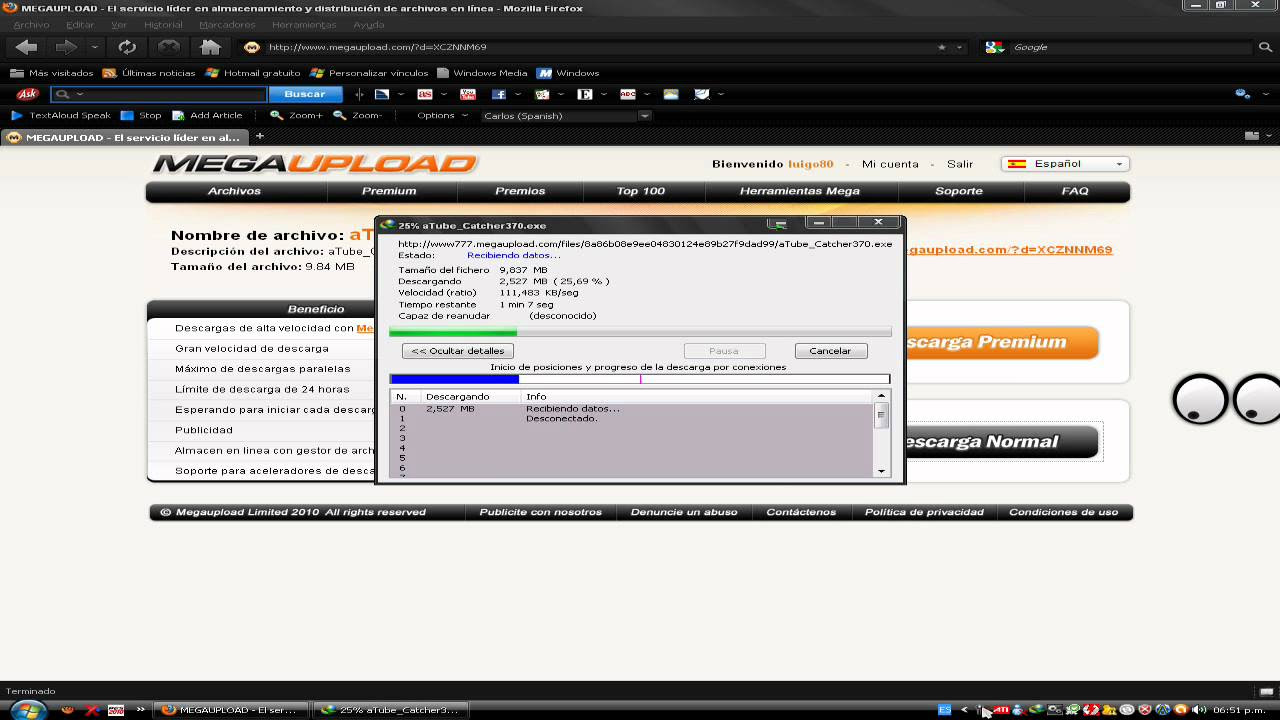Click the stop loading icon

click(169, 47)
